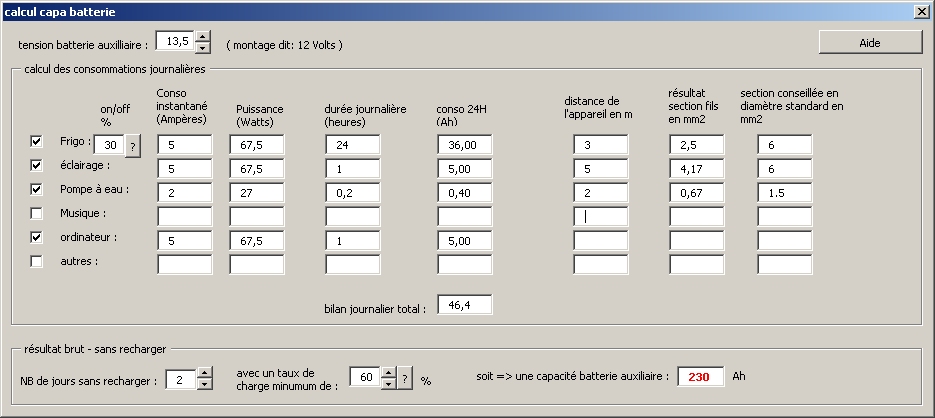Check the autres checkbox
Screen dimensions: 935x418
37,261
